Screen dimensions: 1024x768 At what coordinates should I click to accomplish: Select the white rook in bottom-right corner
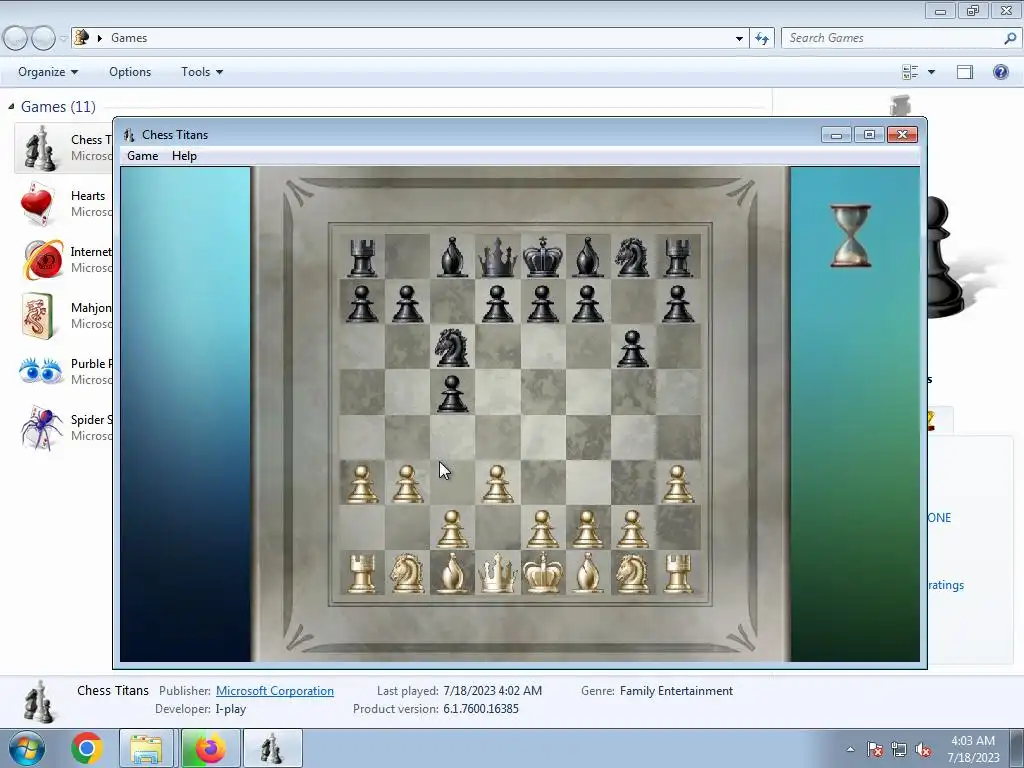tap(678, 573)
